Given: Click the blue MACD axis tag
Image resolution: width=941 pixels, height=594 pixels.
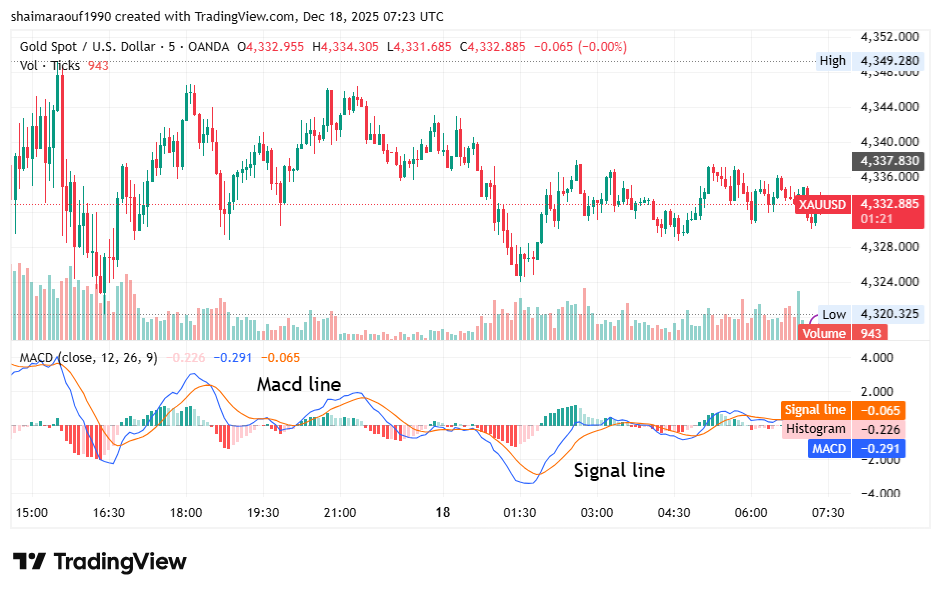Looking at the screenshot, I should [829, 449].
